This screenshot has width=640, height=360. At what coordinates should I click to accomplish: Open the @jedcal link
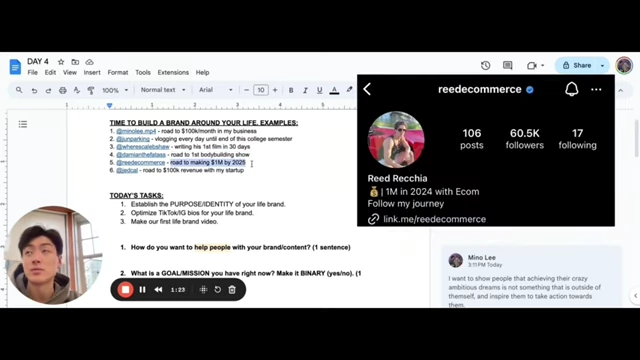pos(127,170)
